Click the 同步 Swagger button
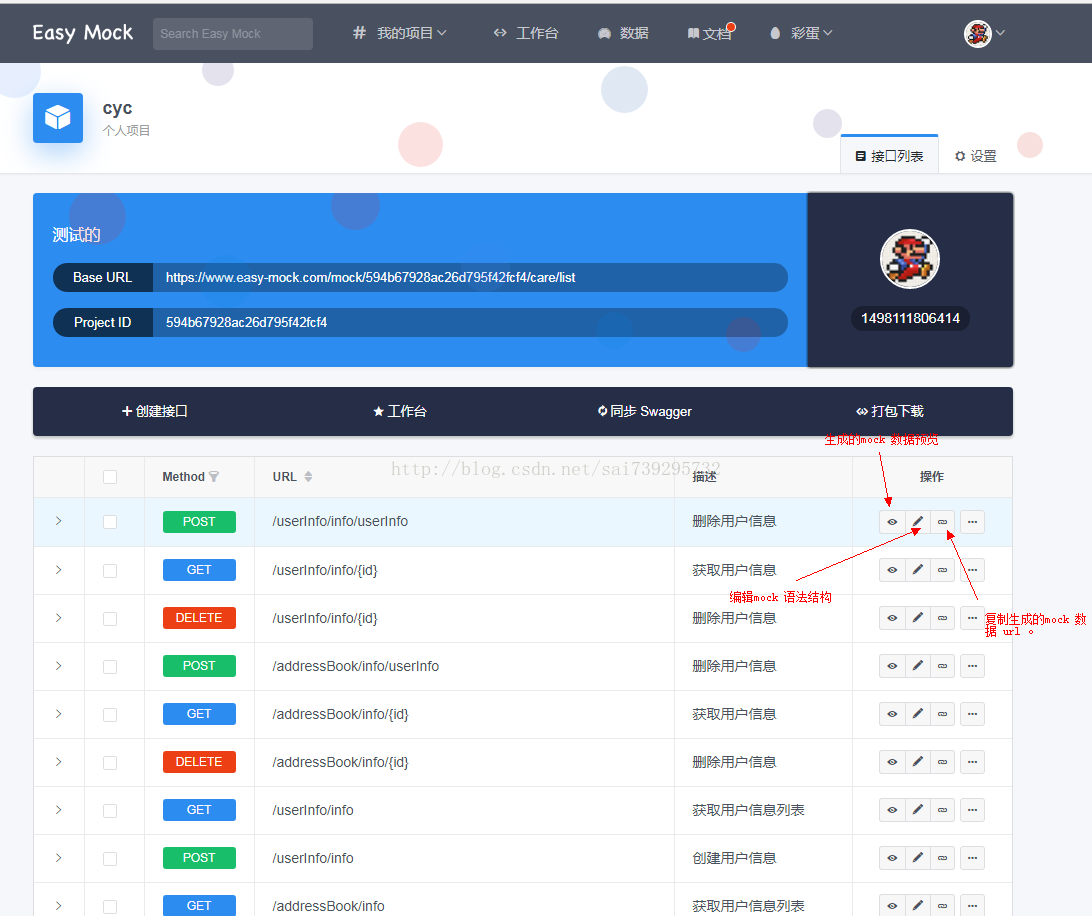The width and height of the screenshot is (1092, 916). pos(645,412)
